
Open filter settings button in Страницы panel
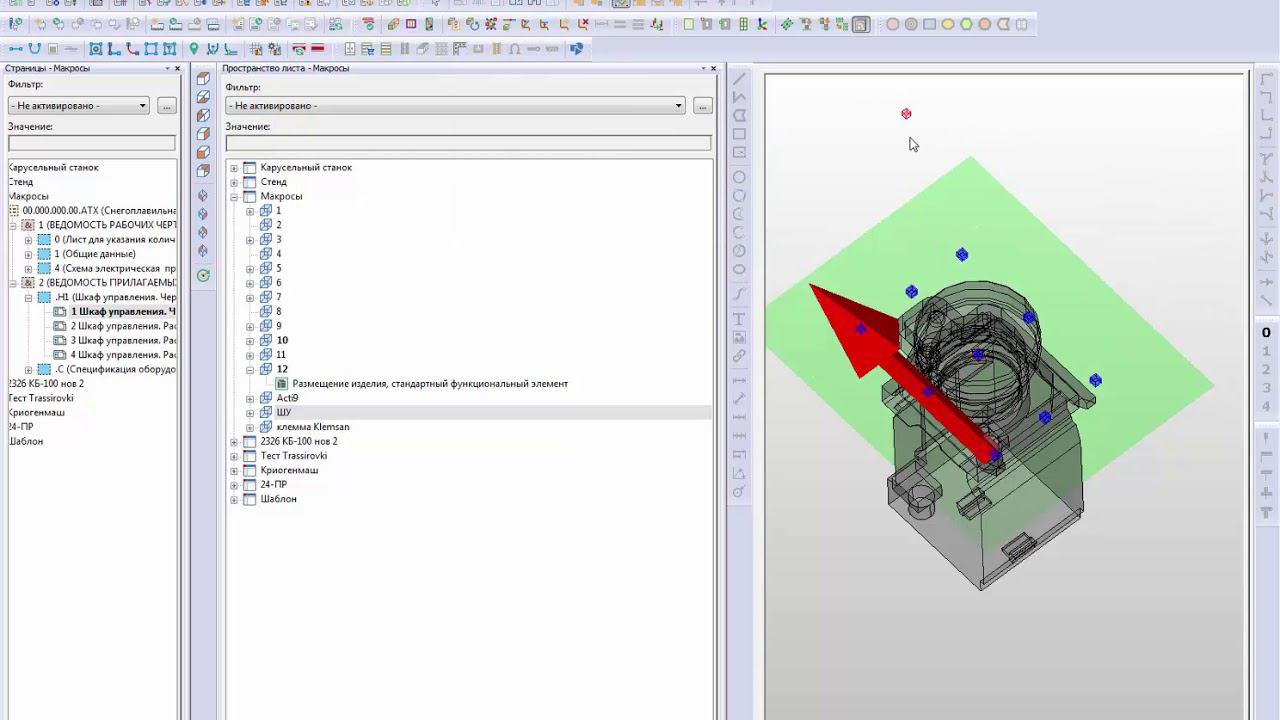pyautogui.click(x=167, y=106)
